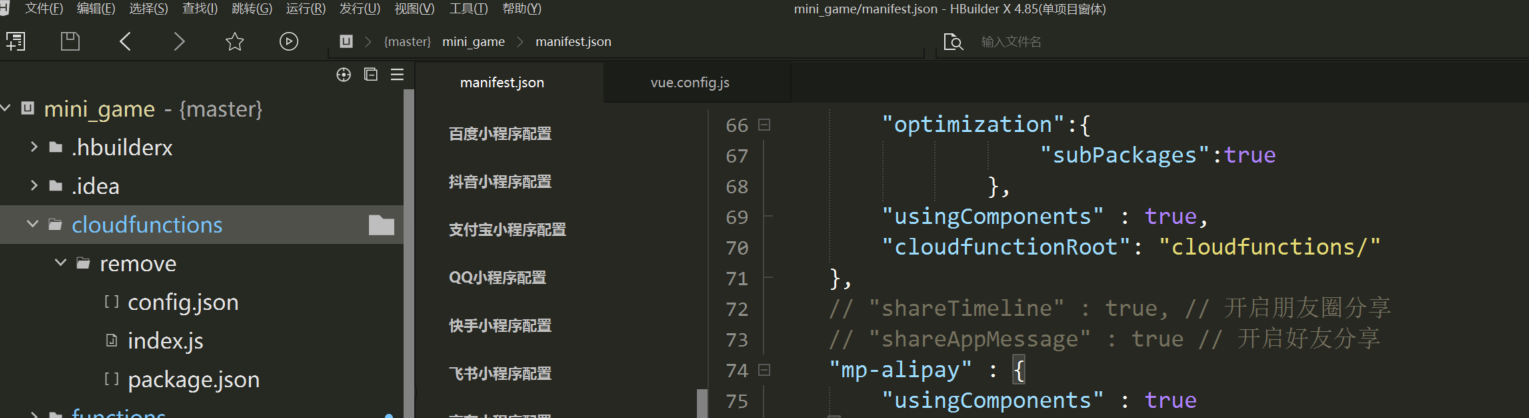Open the 运行(R) menu
Viewport: 1529px width, 418px height.
[x=305, y=9]
